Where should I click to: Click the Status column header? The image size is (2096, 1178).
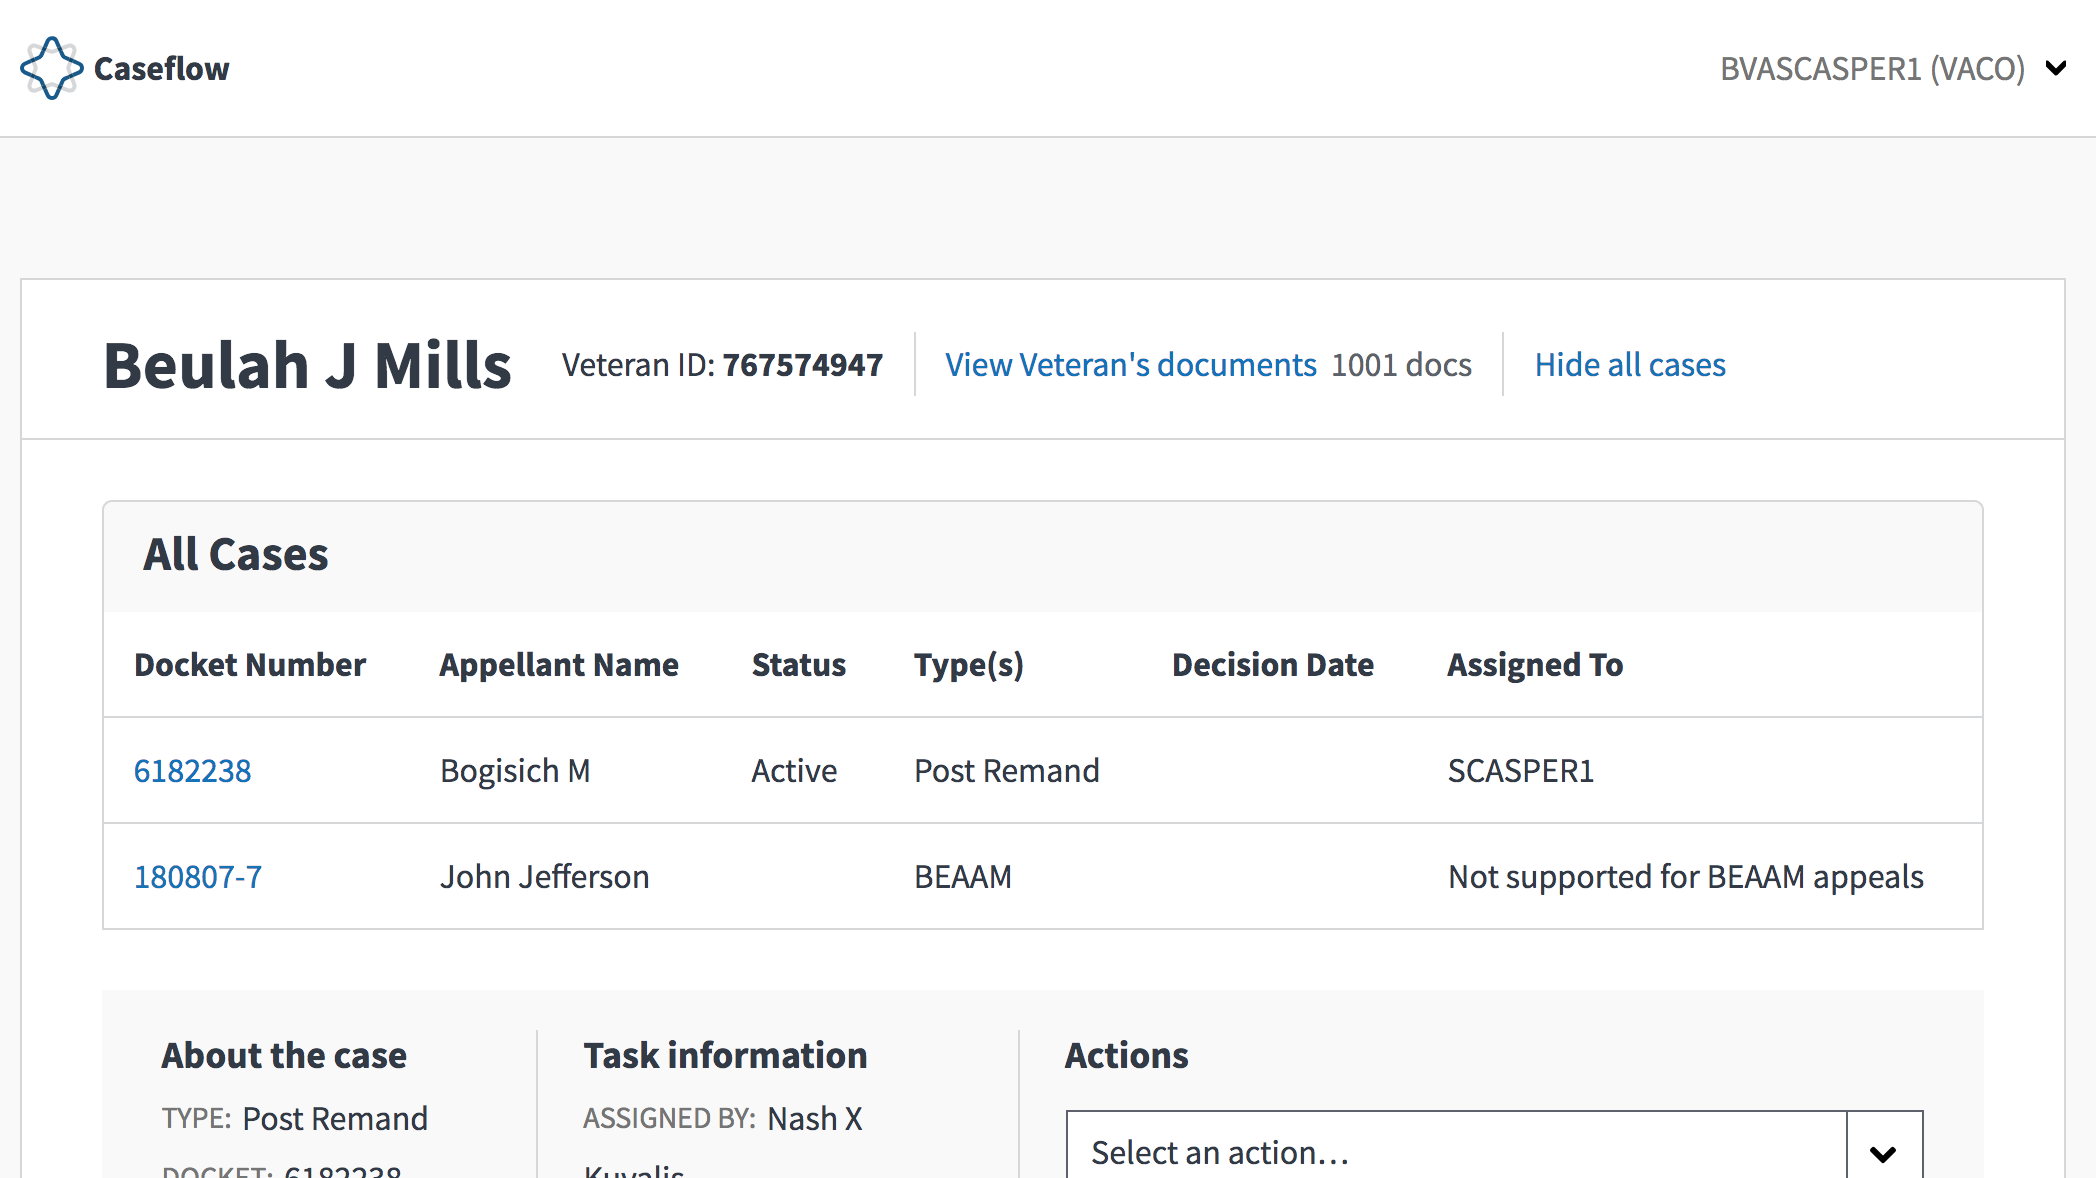[799, 664]
